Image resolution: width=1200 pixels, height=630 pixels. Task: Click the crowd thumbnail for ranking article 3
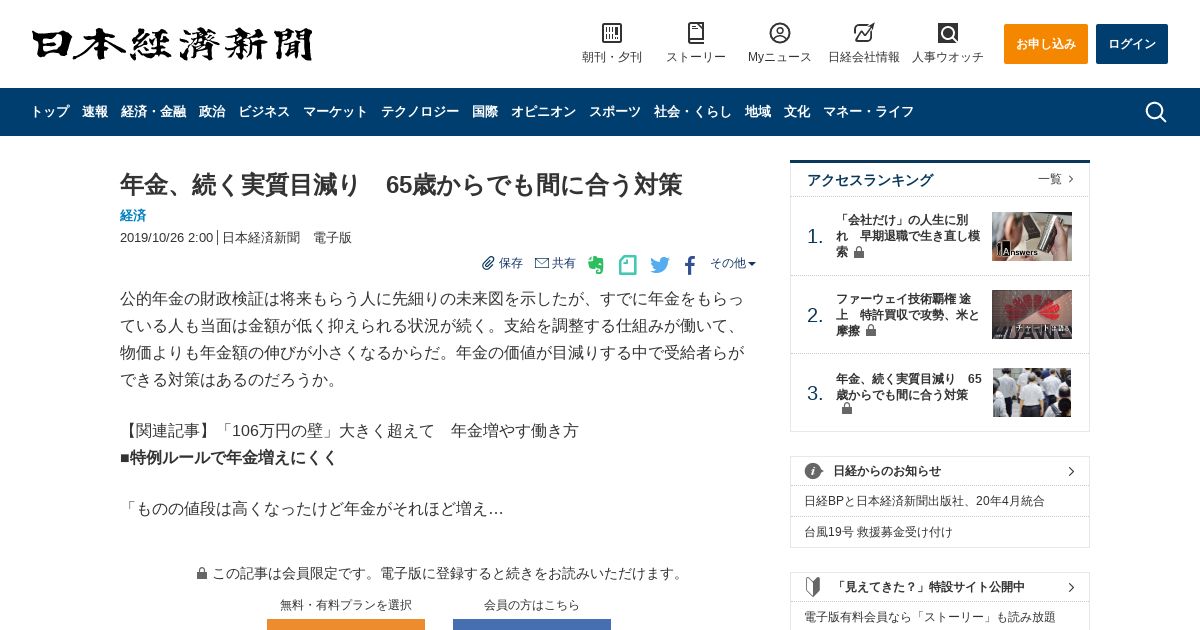click(1032, 393)
